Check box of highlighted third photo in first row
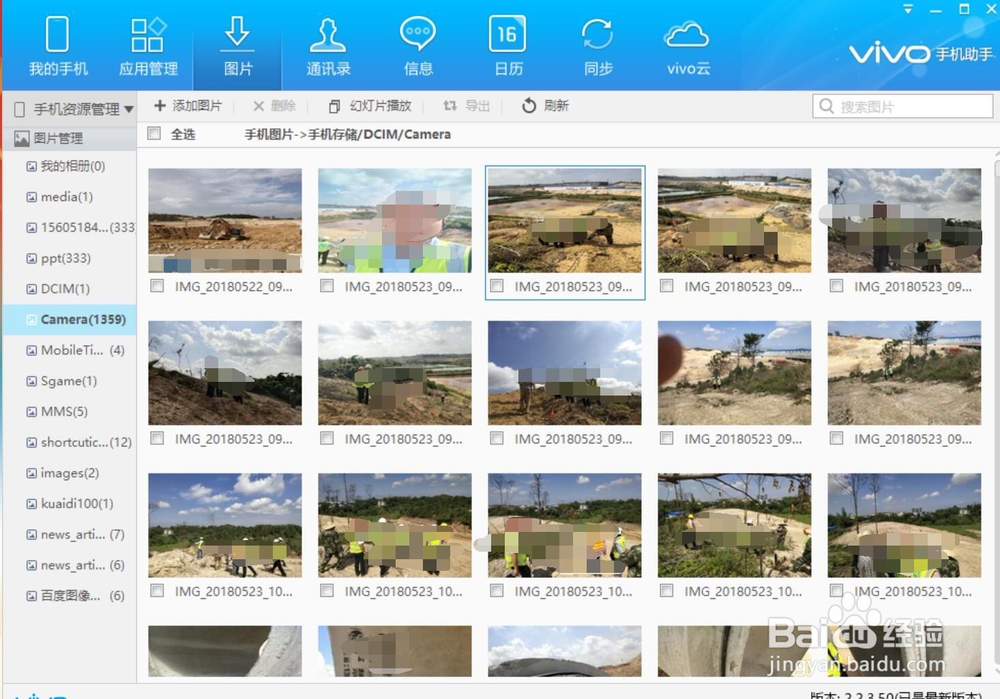 coord(496,286)
